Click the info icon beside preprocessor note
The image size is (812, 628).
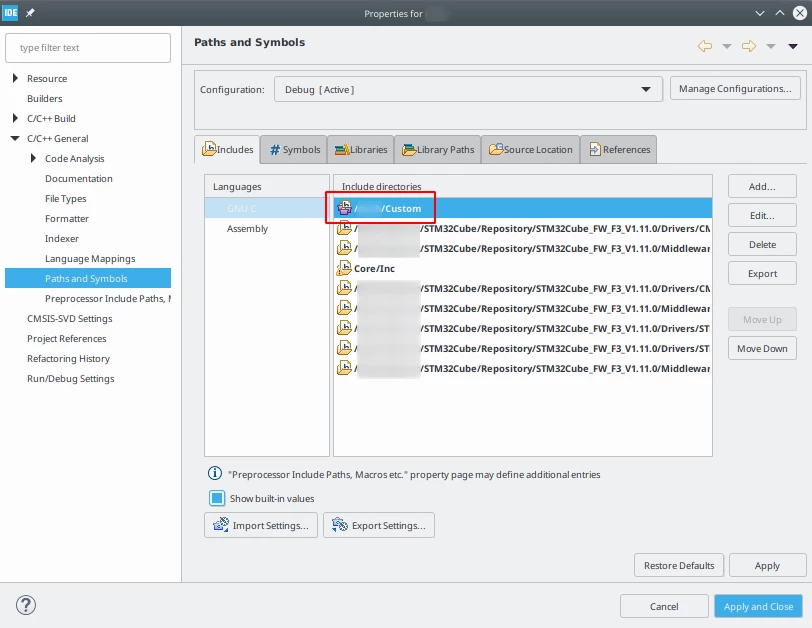coord(214,473)
